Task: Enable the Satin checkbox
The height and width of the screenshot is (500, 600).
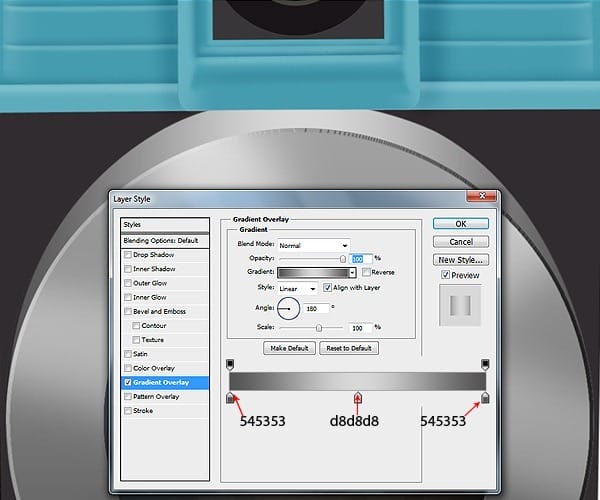Action: pyautogui.click(x=128, y=354)
